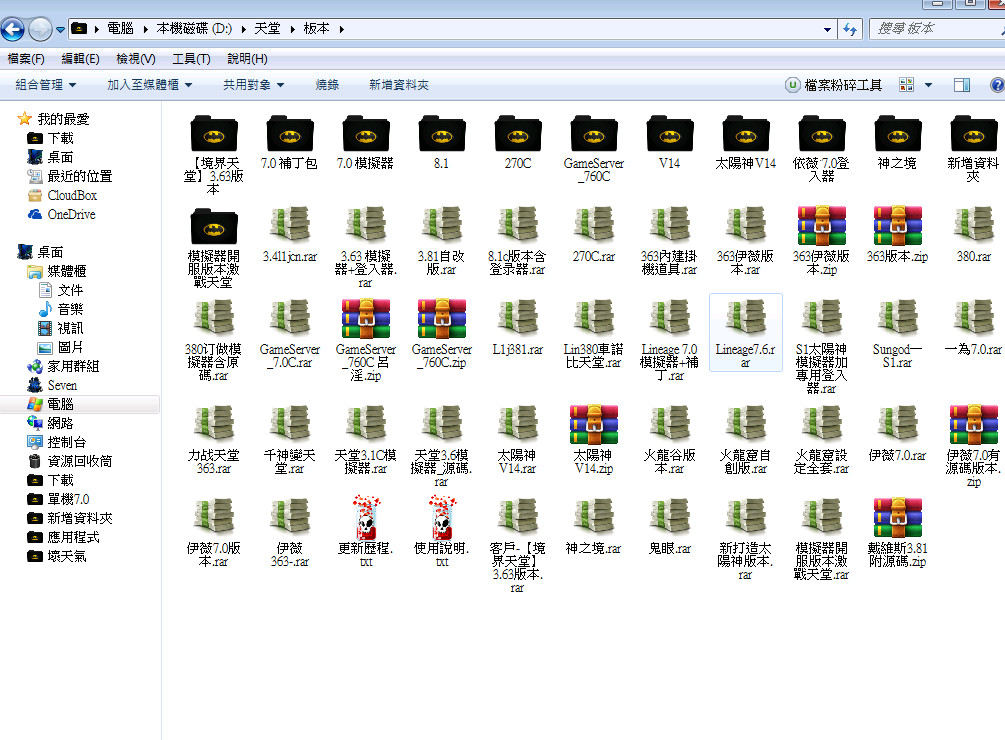1005x740 pixels.
Task: Open the 檔案(F) menu
Action: [26, 59]
